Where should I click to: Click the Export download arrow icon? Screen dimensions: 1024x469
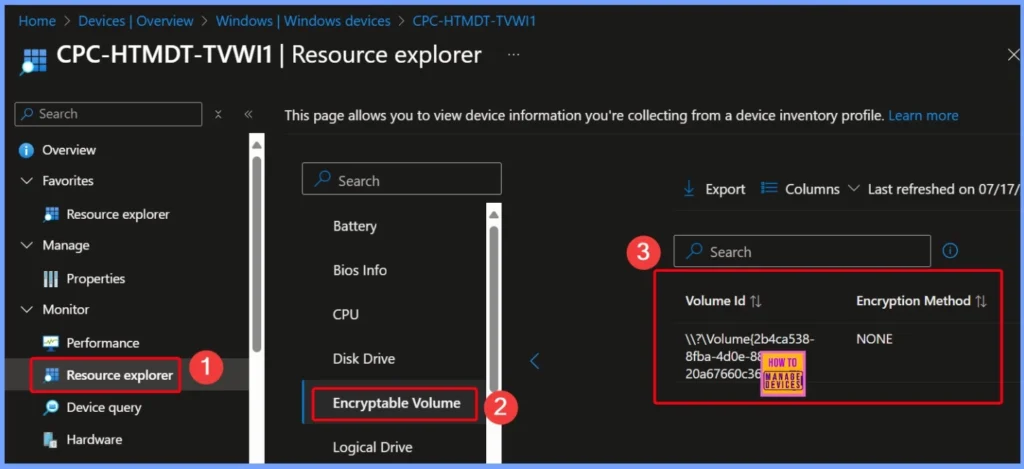tap(688, 189)
